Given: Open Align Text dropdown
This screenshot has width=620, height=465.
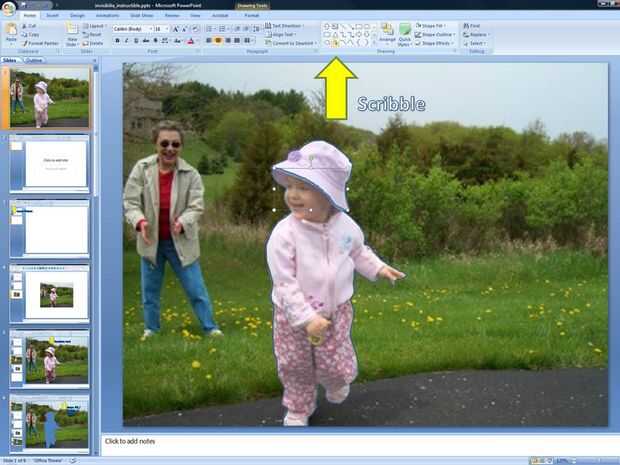Looking at the screenshot, I should [x=281, y=34].
